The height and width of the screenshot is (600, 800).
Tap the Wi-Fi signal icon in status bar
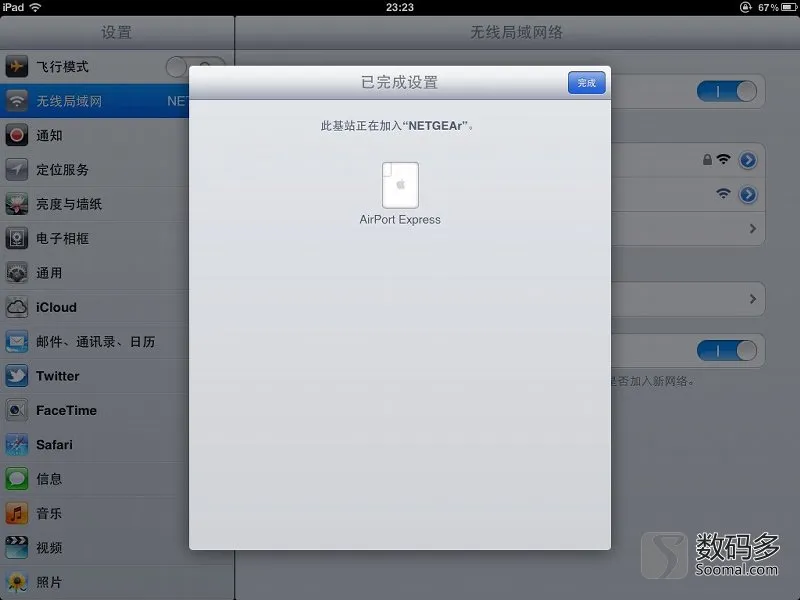[x=35, y=7]
